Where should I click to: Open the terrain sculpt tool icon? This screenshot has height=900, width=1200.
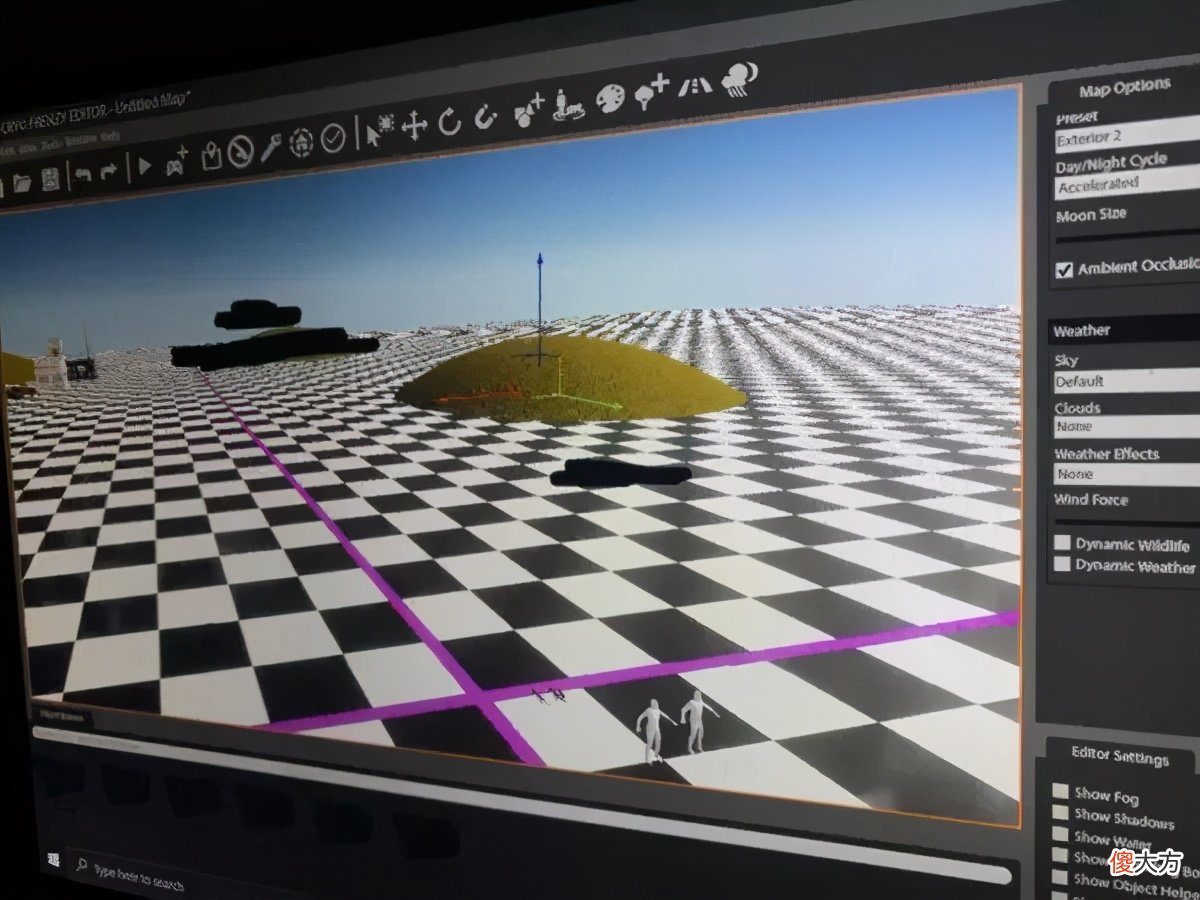(569, 104)
